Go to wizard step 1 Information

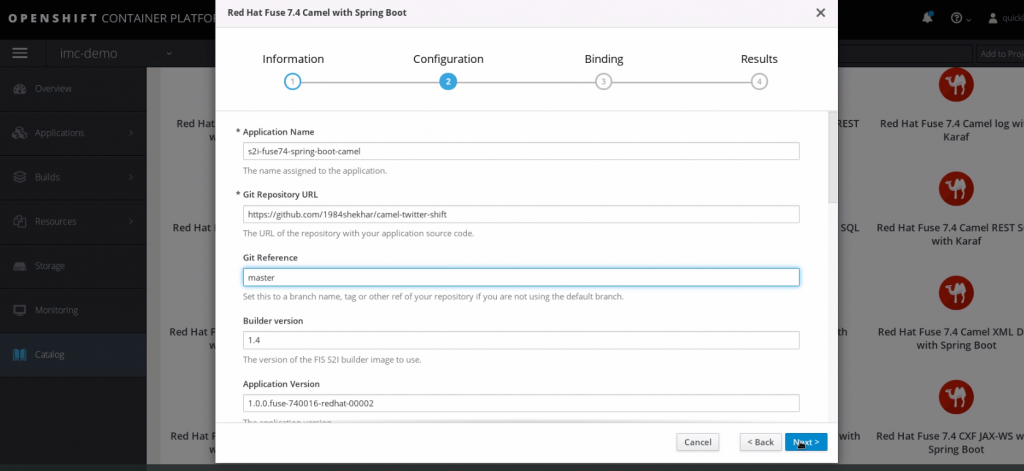292,82
